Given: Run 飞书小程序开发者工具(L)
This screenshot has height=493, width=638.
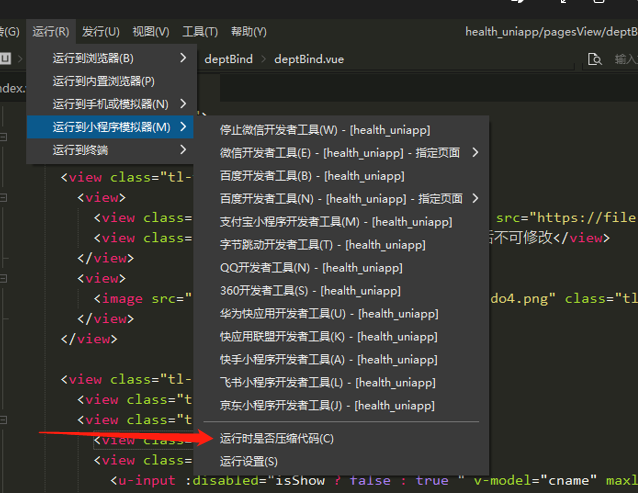Looking at the screenshot, I should pos(341,383).
